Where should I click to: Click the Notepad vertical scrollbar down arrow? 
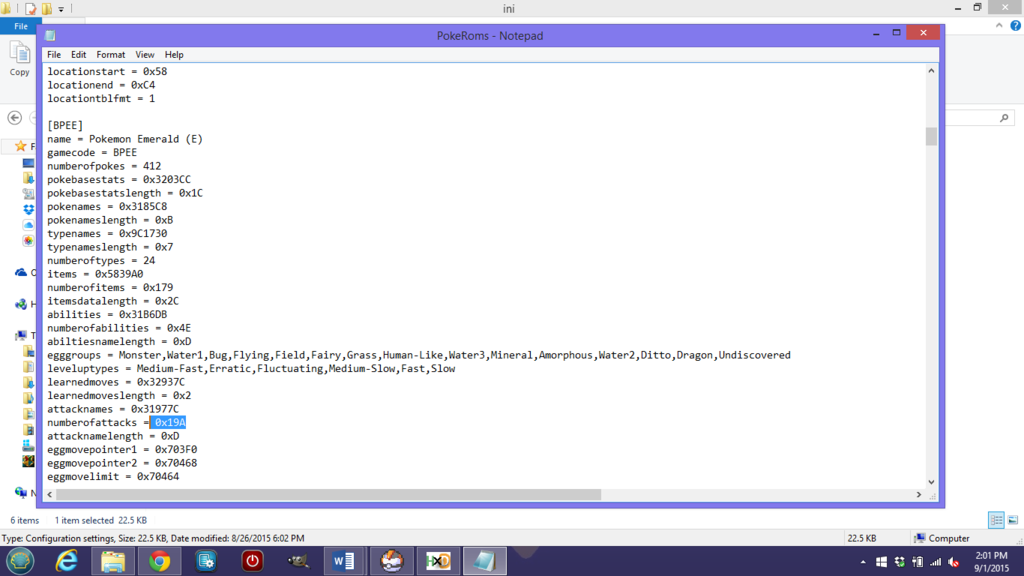point(931,482)
